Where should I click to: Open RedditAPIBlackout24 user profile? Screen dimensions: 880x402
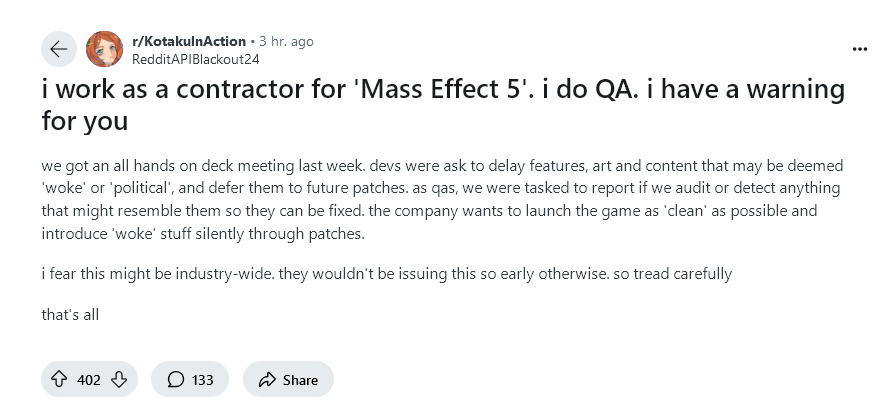(195, 59)
